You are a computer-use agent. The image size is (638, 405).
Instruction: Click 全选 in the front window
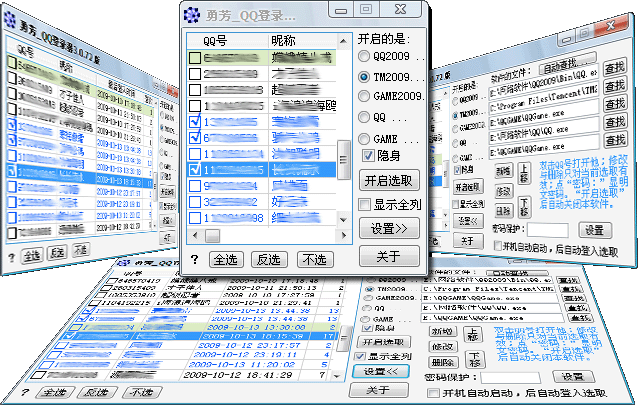pyautogui.click(x=226, y=259)
